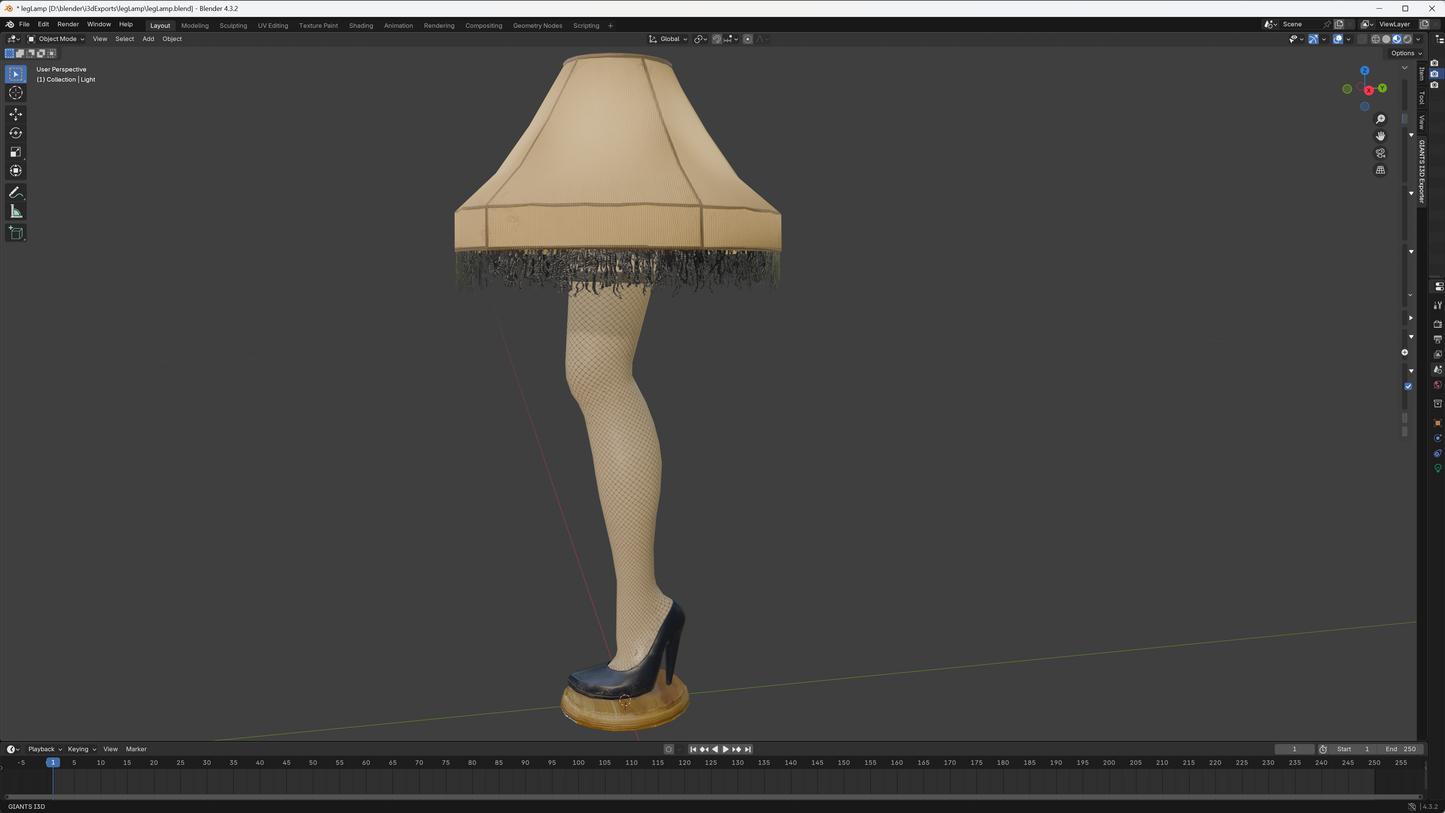
Task: Click the Z axis on navigation gizmo
Action: tap(1364, 71)
